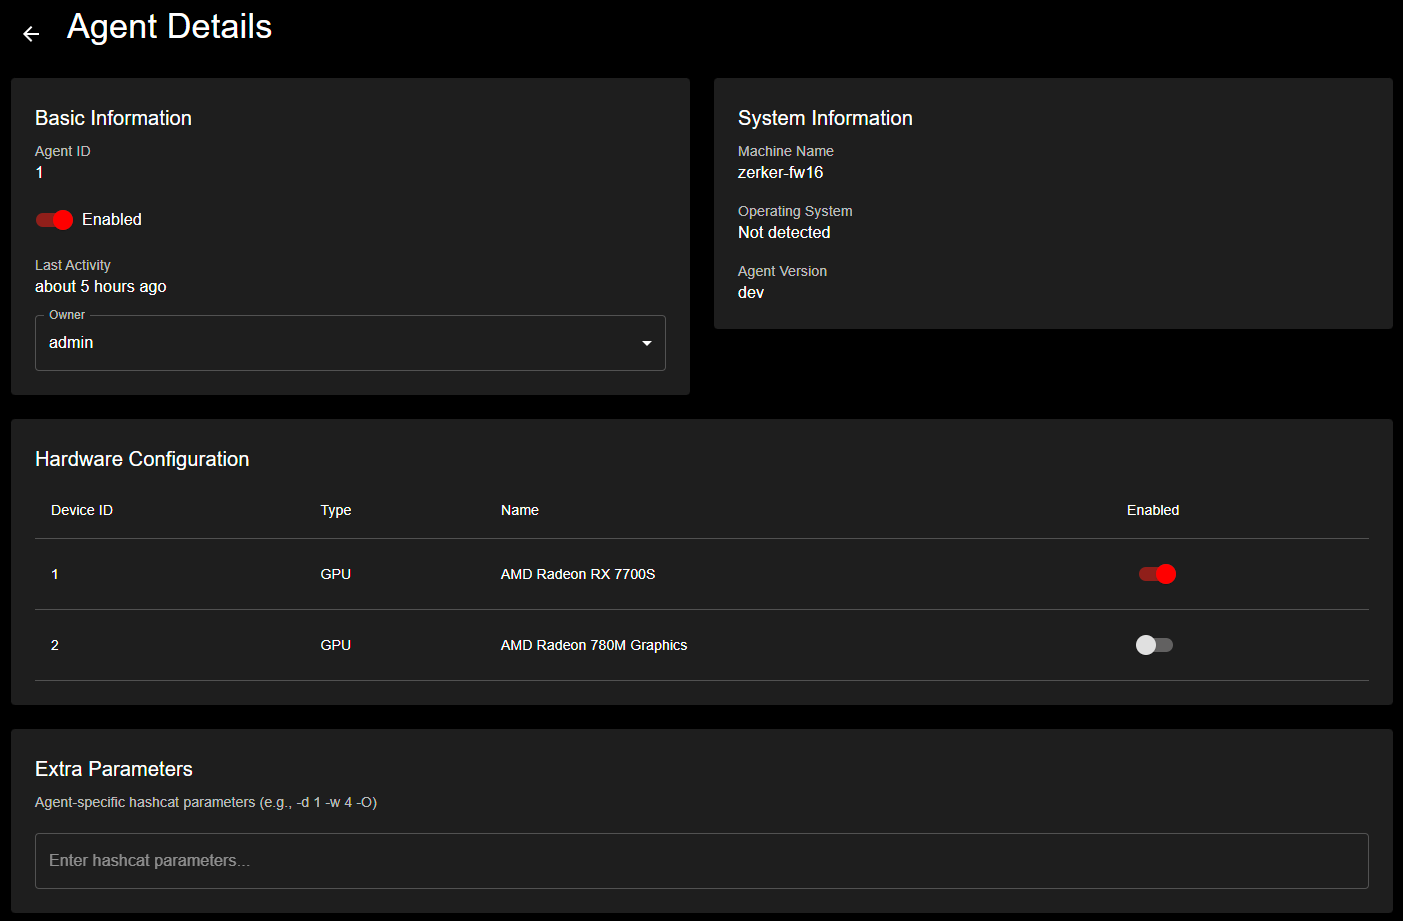Click the Basic Information panel heading

(113, 118)
